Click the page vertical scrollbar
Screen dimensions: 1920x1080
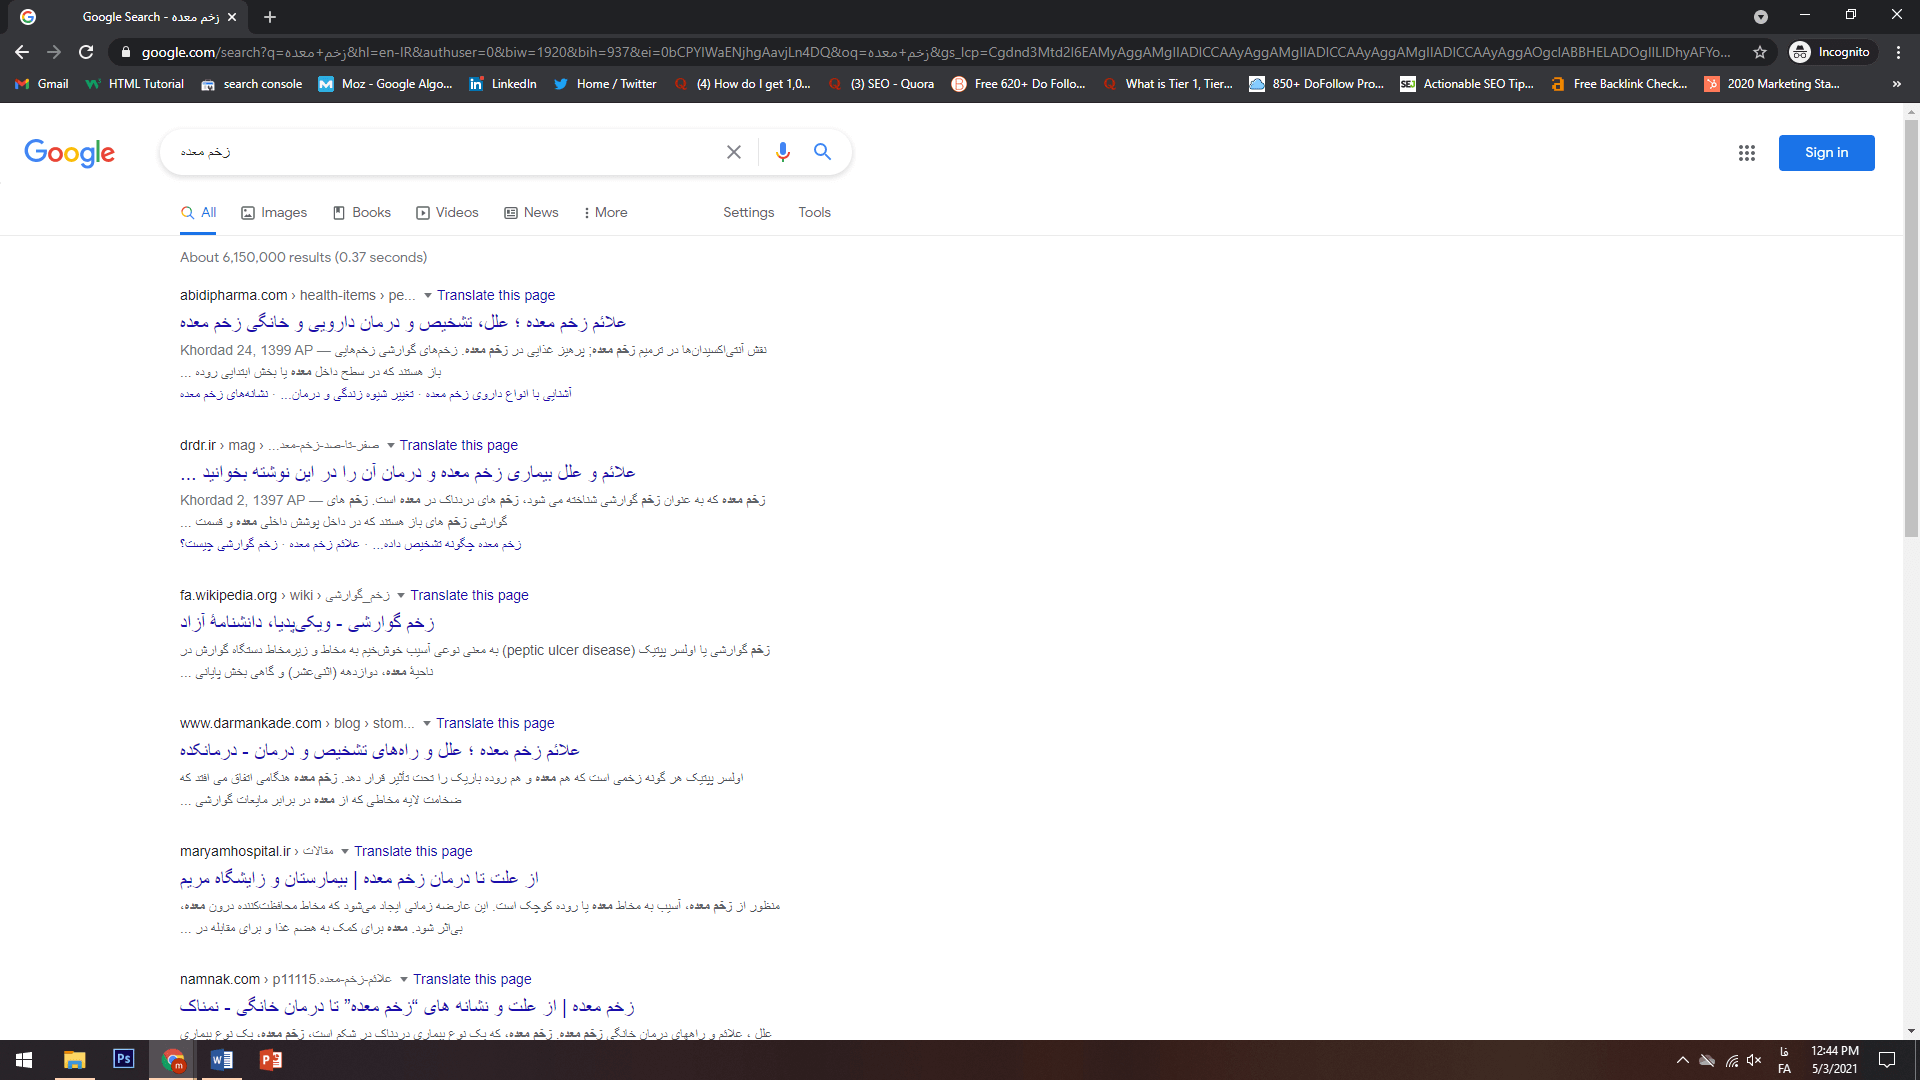(x=1911, y=330)
